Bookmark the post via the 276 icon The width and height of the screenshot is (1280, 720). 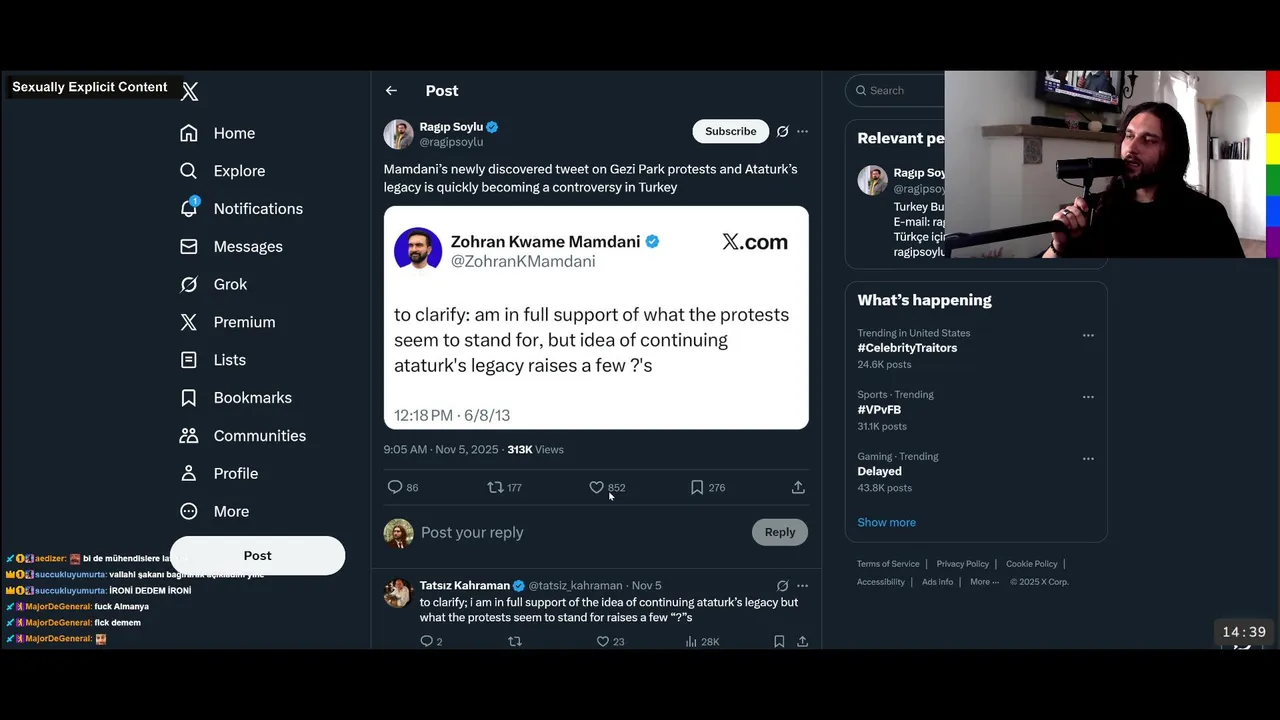697,487
